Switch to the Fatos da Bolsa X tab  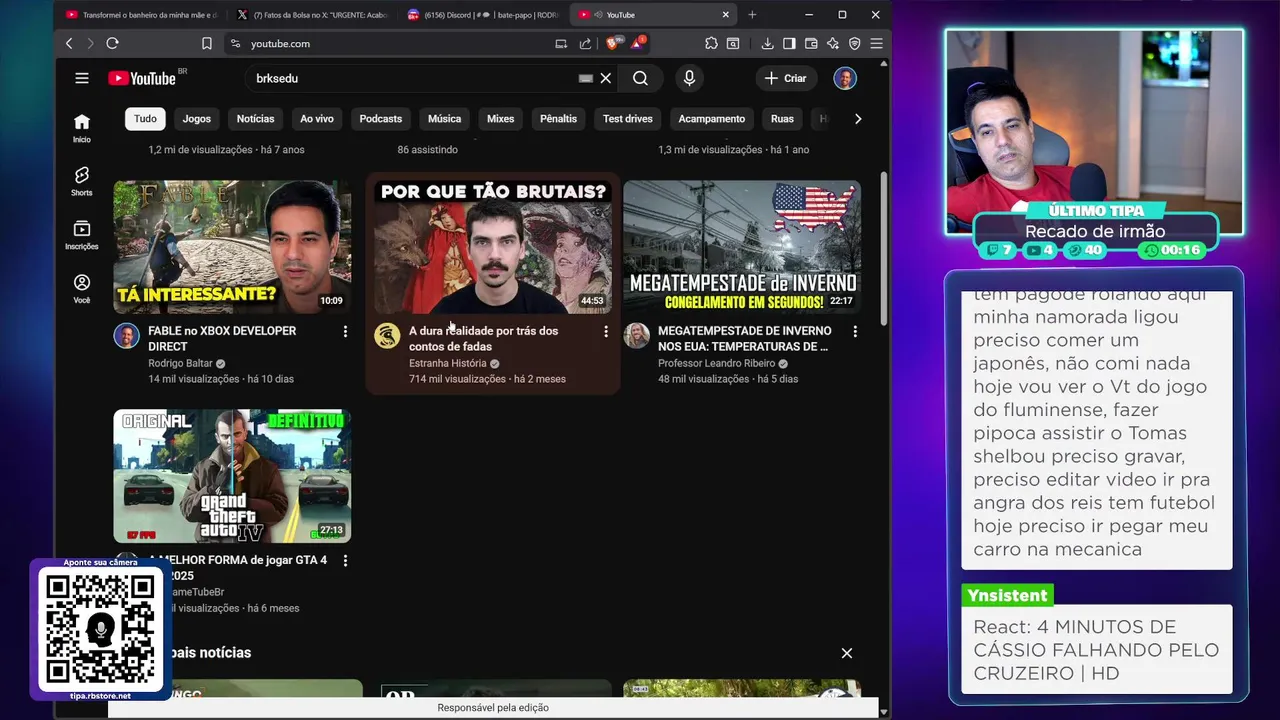tap(312, 14)
